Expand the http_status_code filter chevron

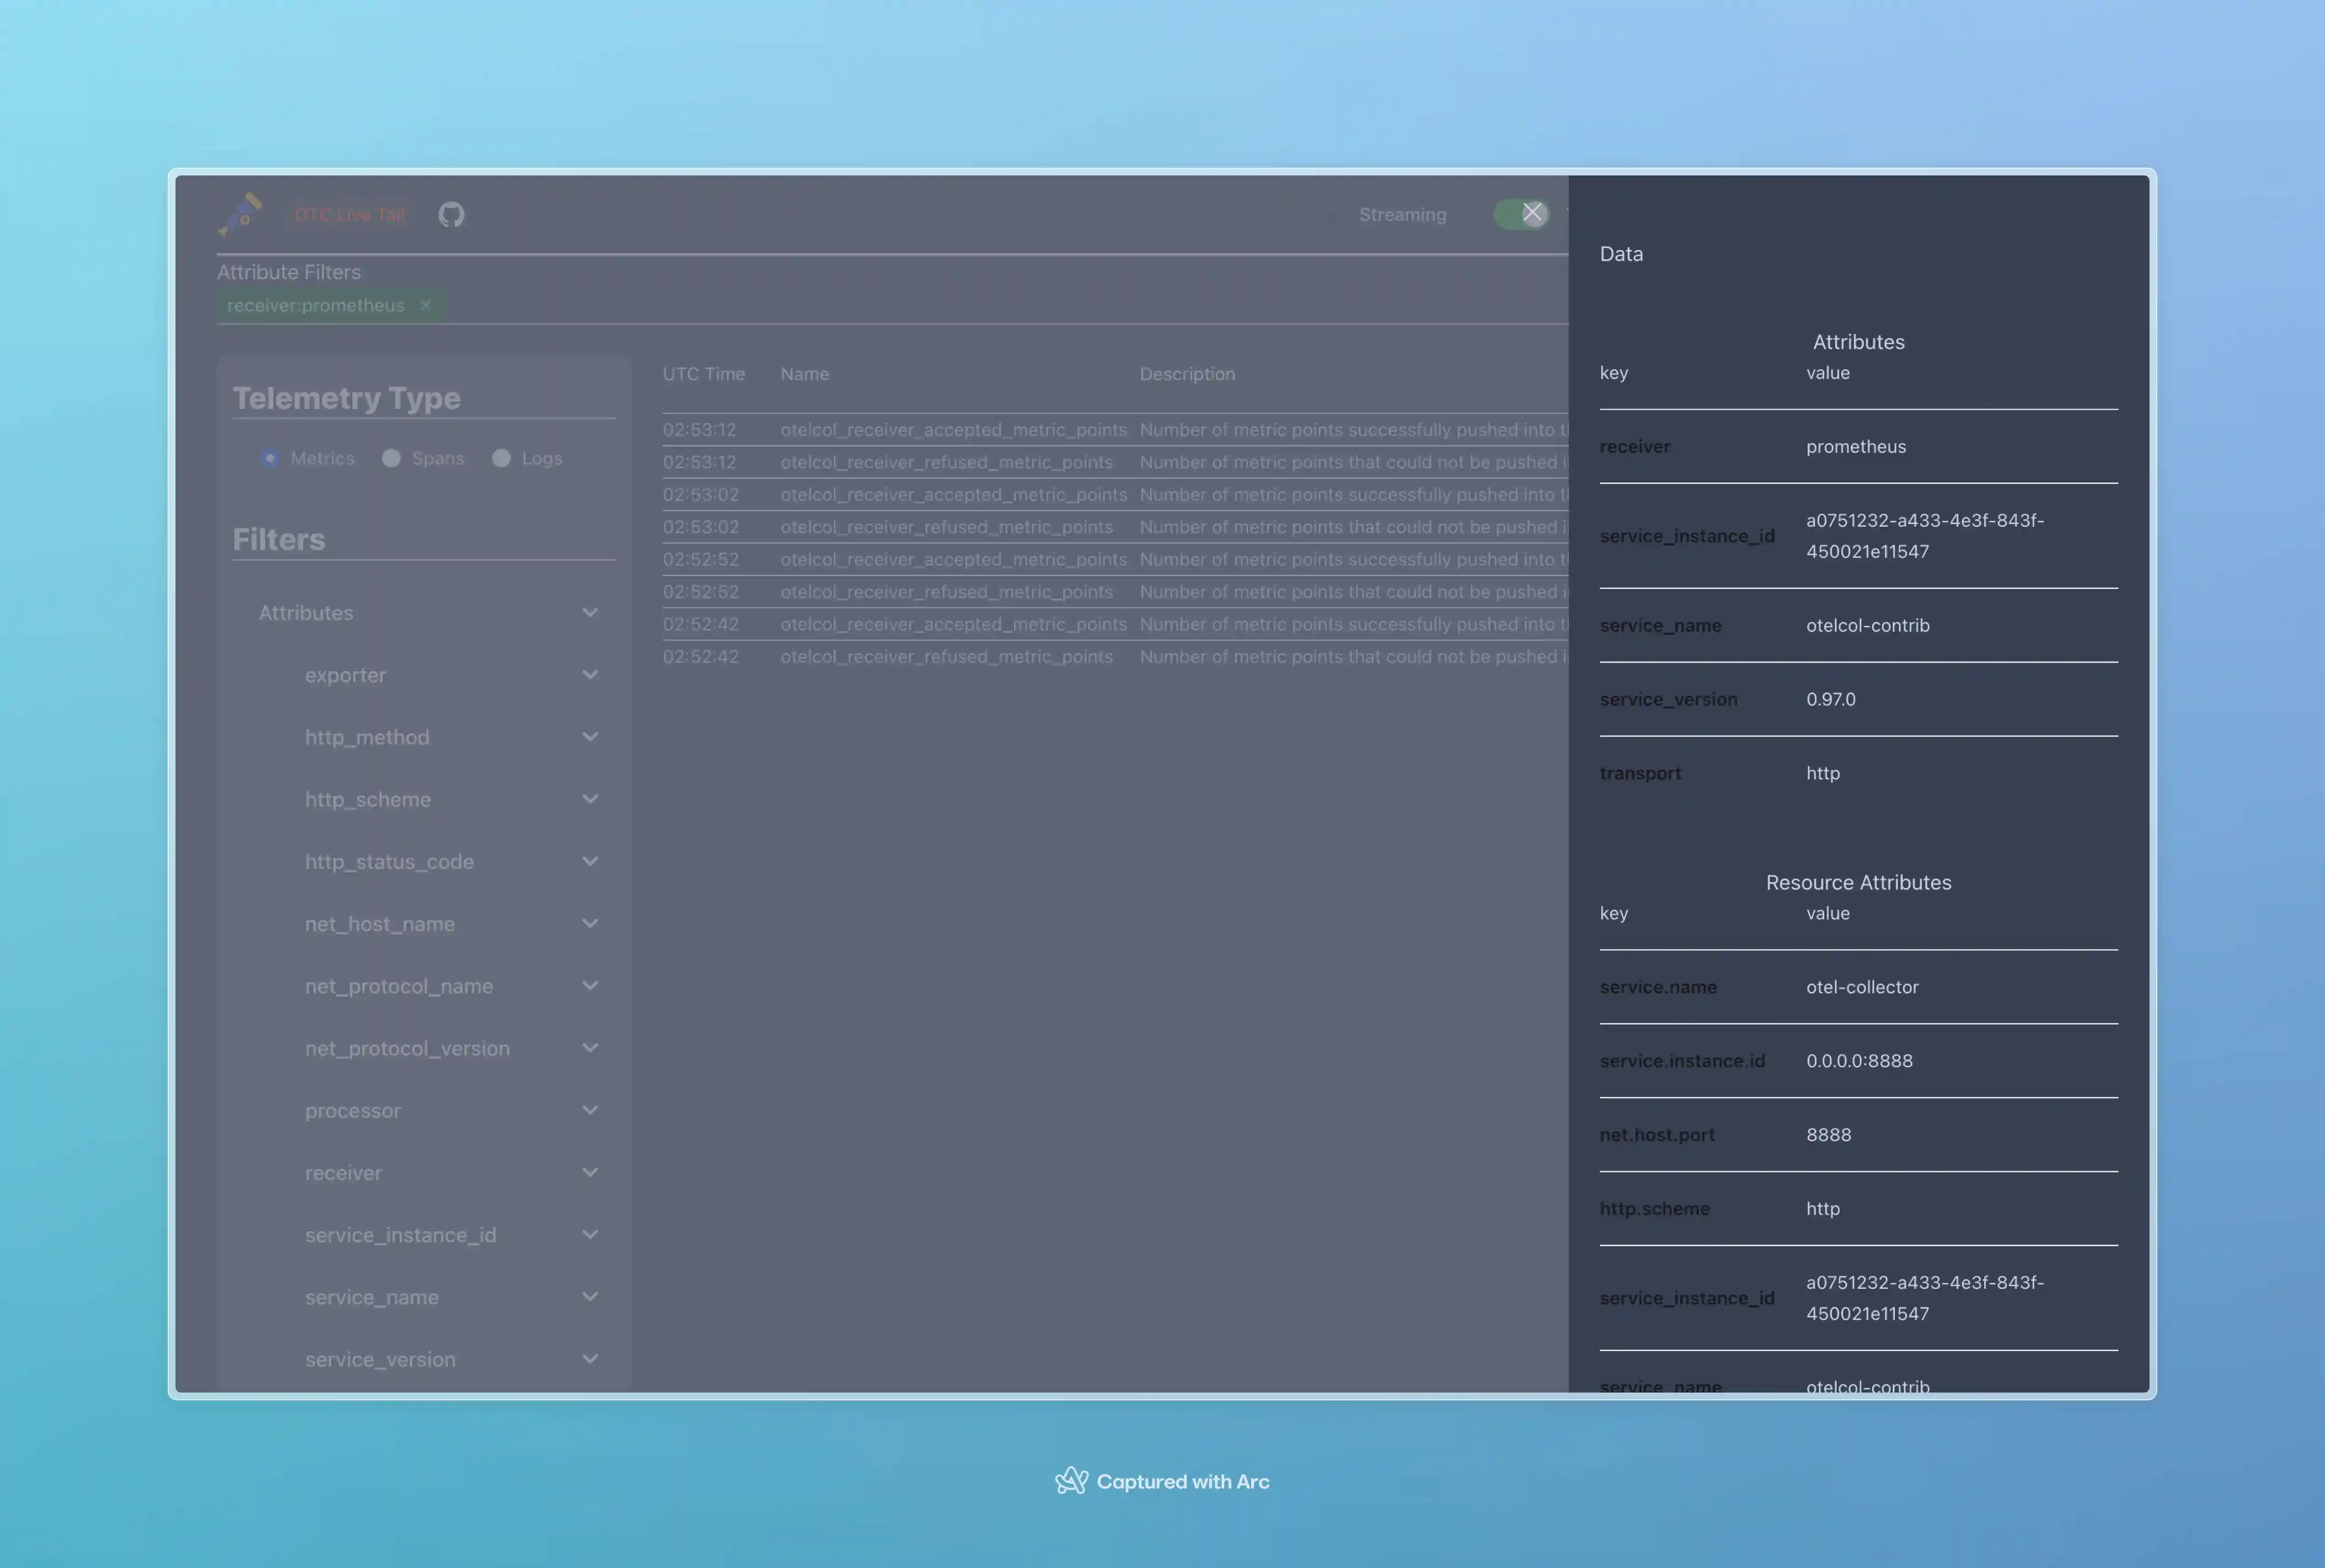589,861
